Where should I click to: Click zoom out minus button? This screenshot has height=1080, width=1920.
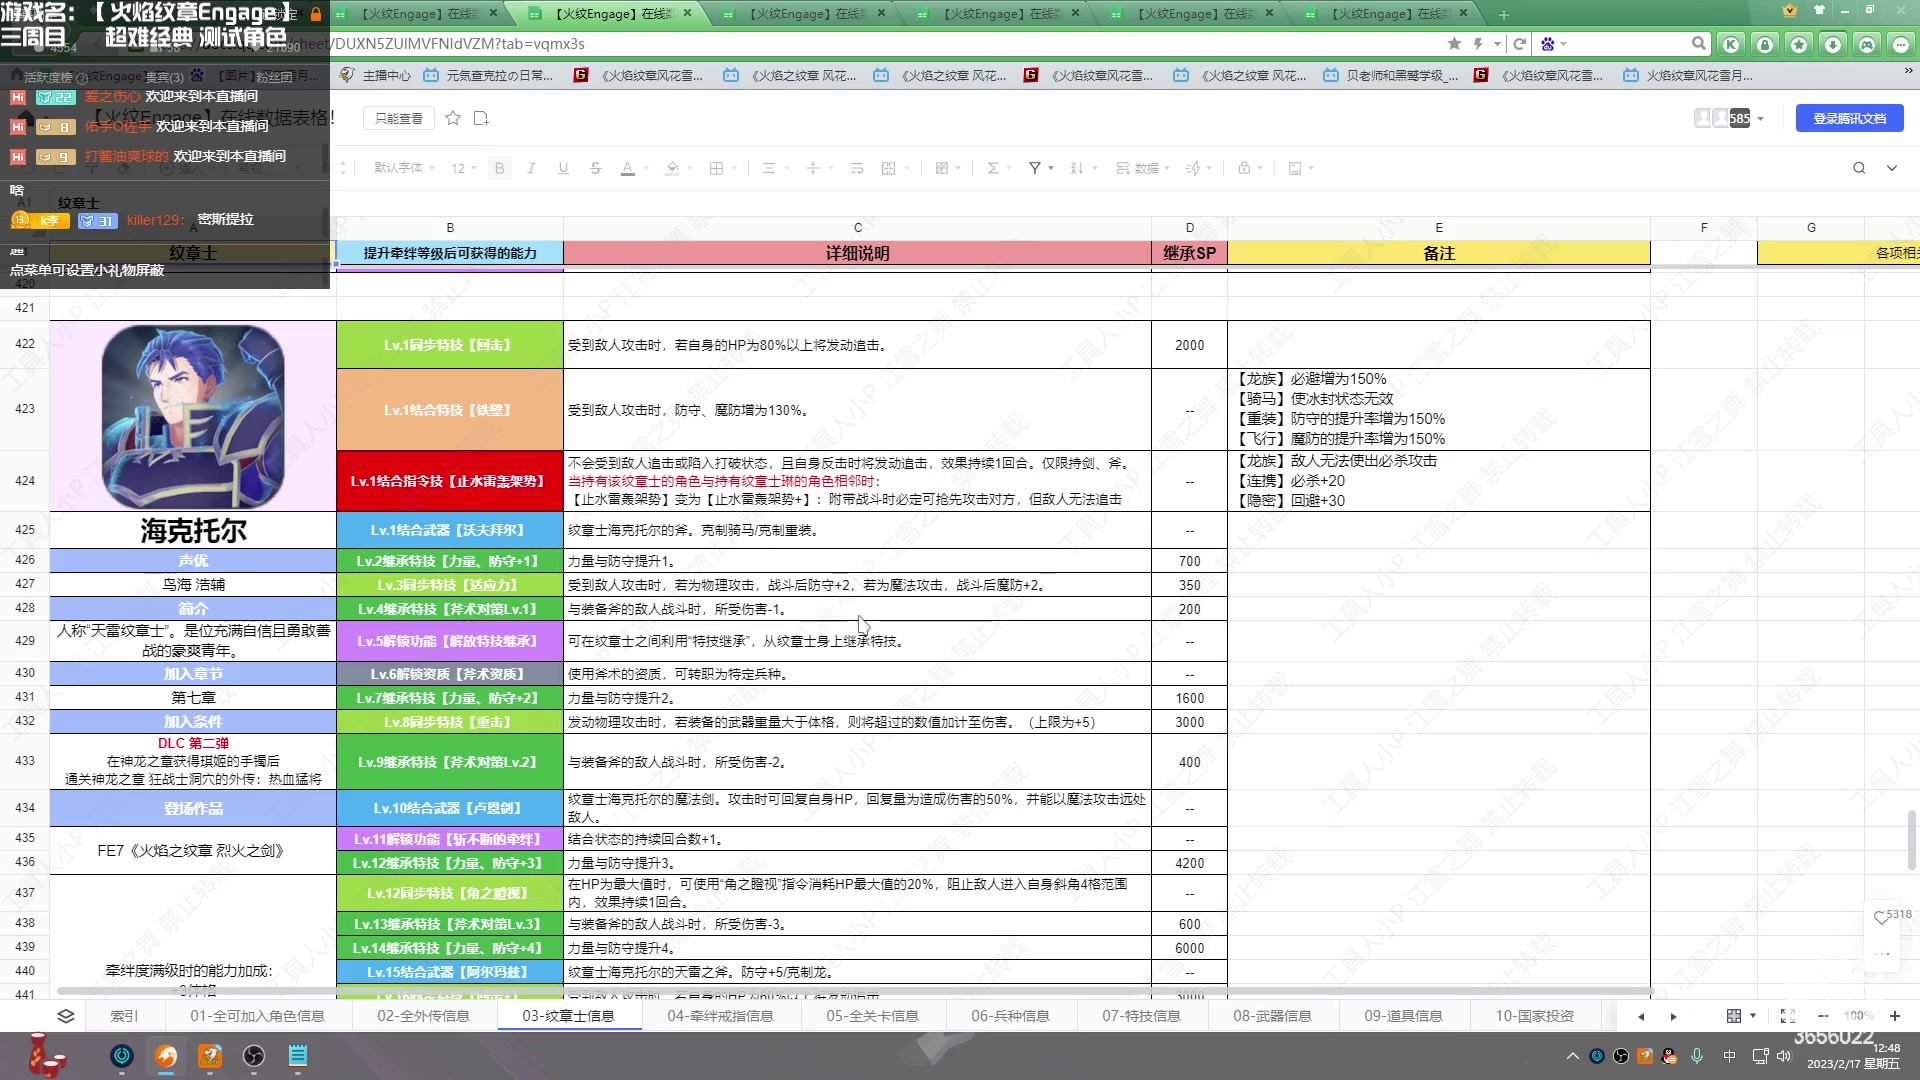[x=1823, y=1016]
